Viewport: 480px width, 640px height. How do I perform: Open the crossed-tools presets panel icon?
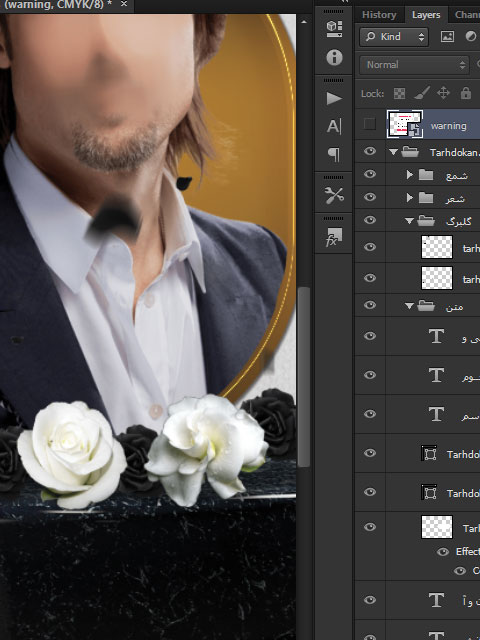click(334, 196)
